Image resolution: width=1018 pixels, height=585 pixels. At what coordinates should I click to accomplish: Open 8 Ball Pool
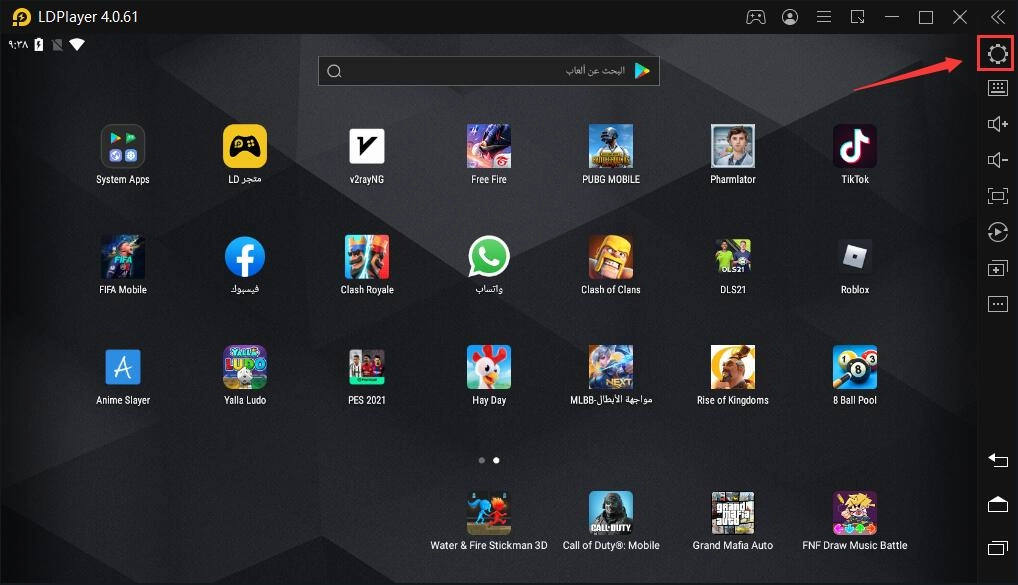[x=855, y=367]
